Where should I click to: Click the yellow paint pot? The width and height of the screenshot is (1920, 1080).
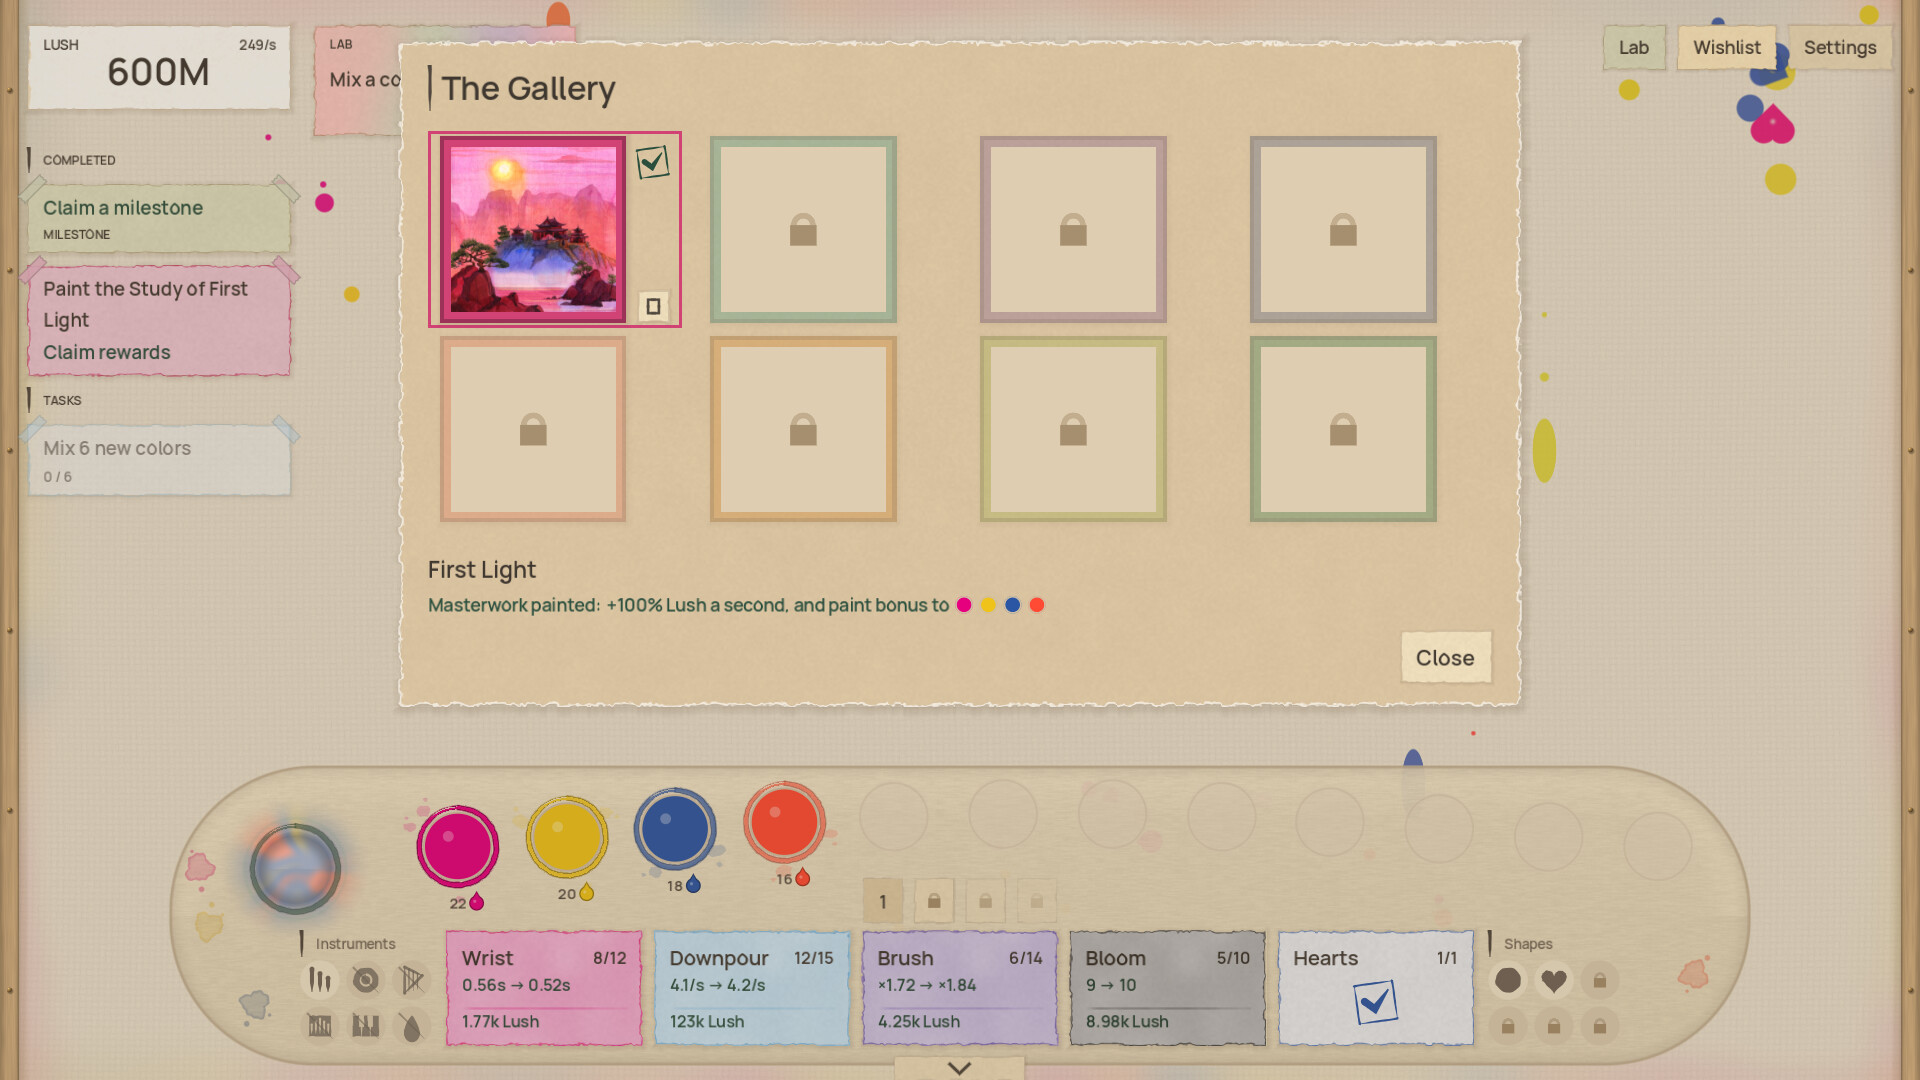(x=567, y=837)
